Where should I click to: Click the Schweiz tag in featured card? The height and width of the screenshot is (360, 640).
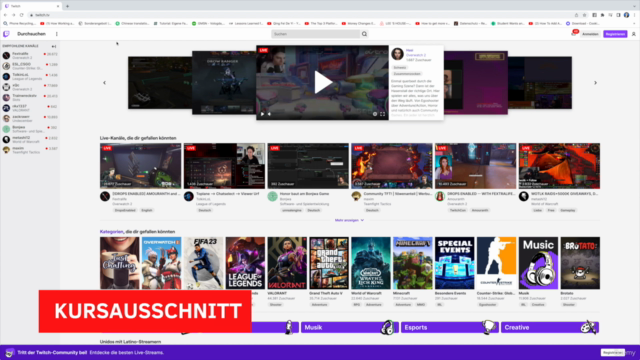(x=400, y=67)
